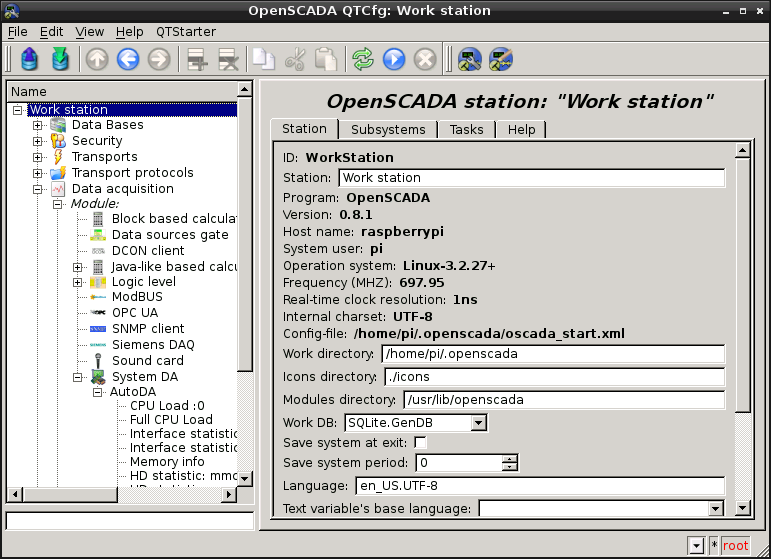Click the Copy item toolbar icon

pos(264,59)
